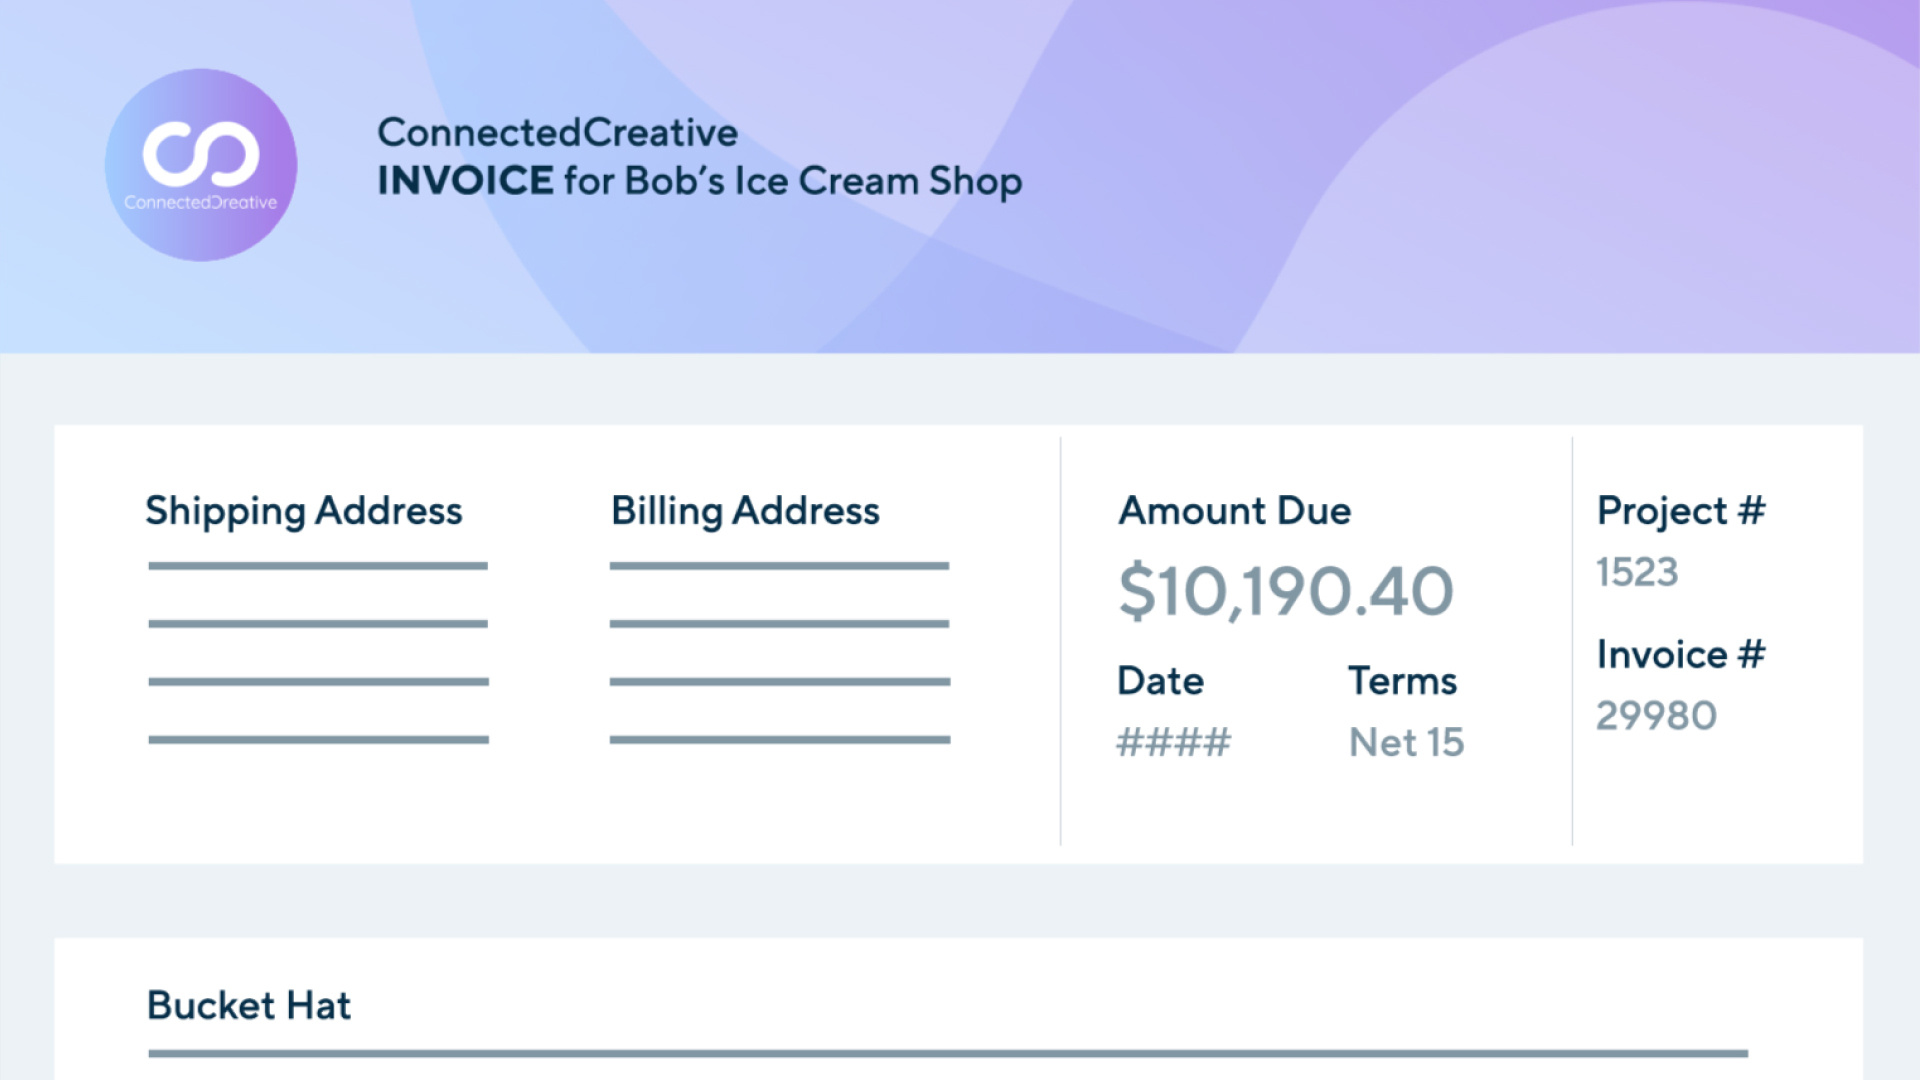Select the Net 15 terms value
1920x1080 pixels.
pos(1406,743)
